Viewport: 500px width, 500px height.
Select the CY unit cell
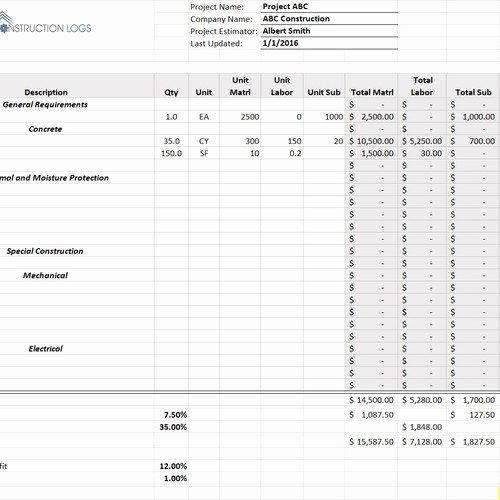point(204,141)
